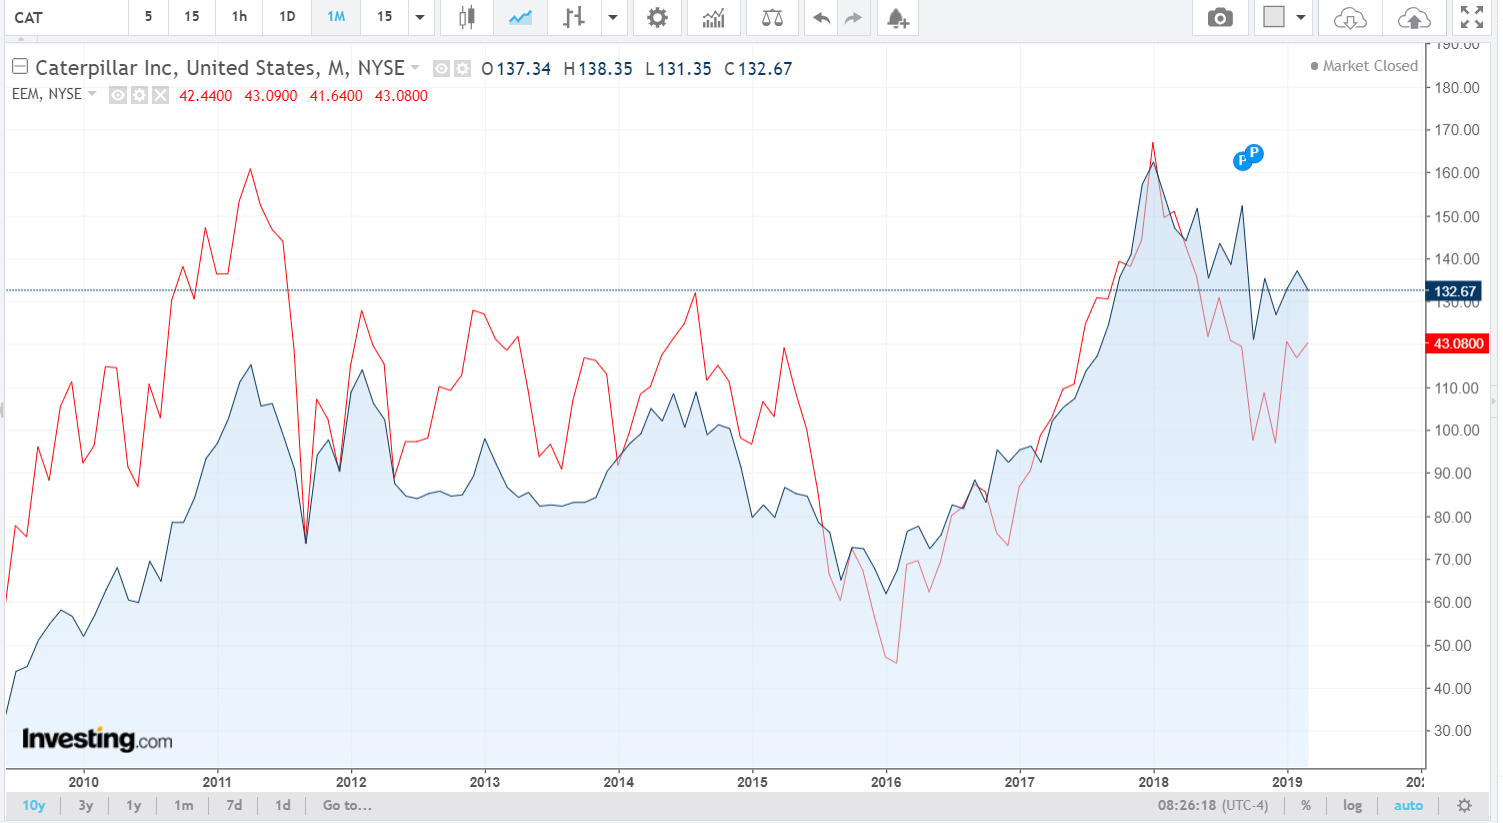
Task: Click the red 43.0800 EEM price label
Action: click(1458, 344)
